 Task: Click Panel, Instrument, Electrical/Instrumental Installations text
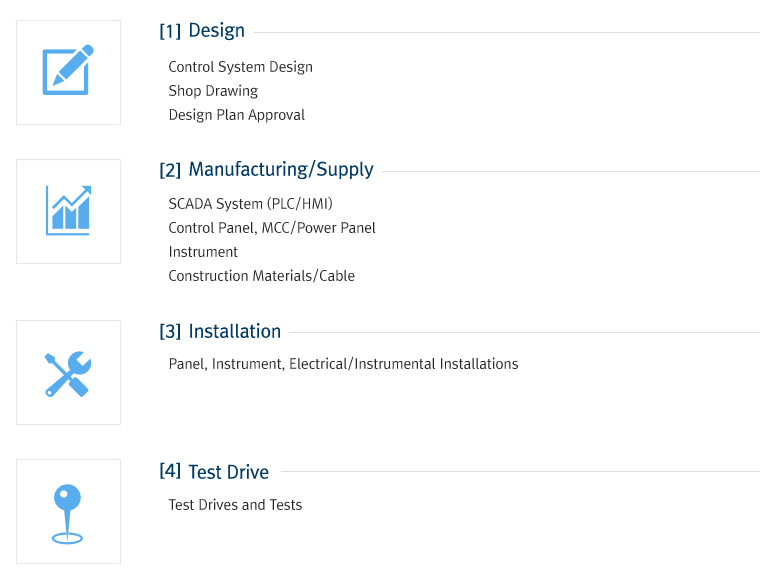click(343, 364)
